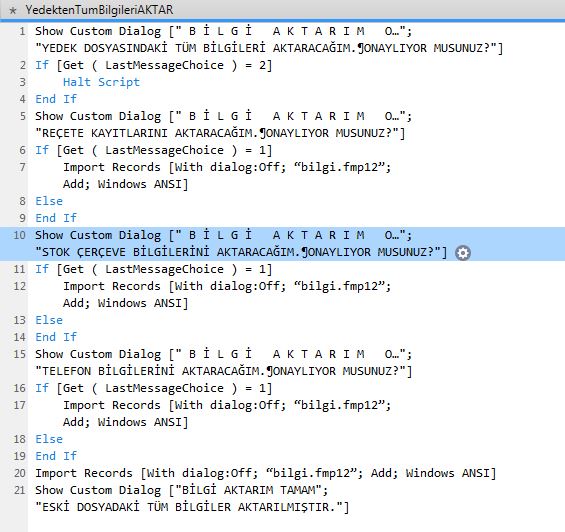Screen dimensions: 565x532
Task: Select End If on line 9
Action: point(56,218)
